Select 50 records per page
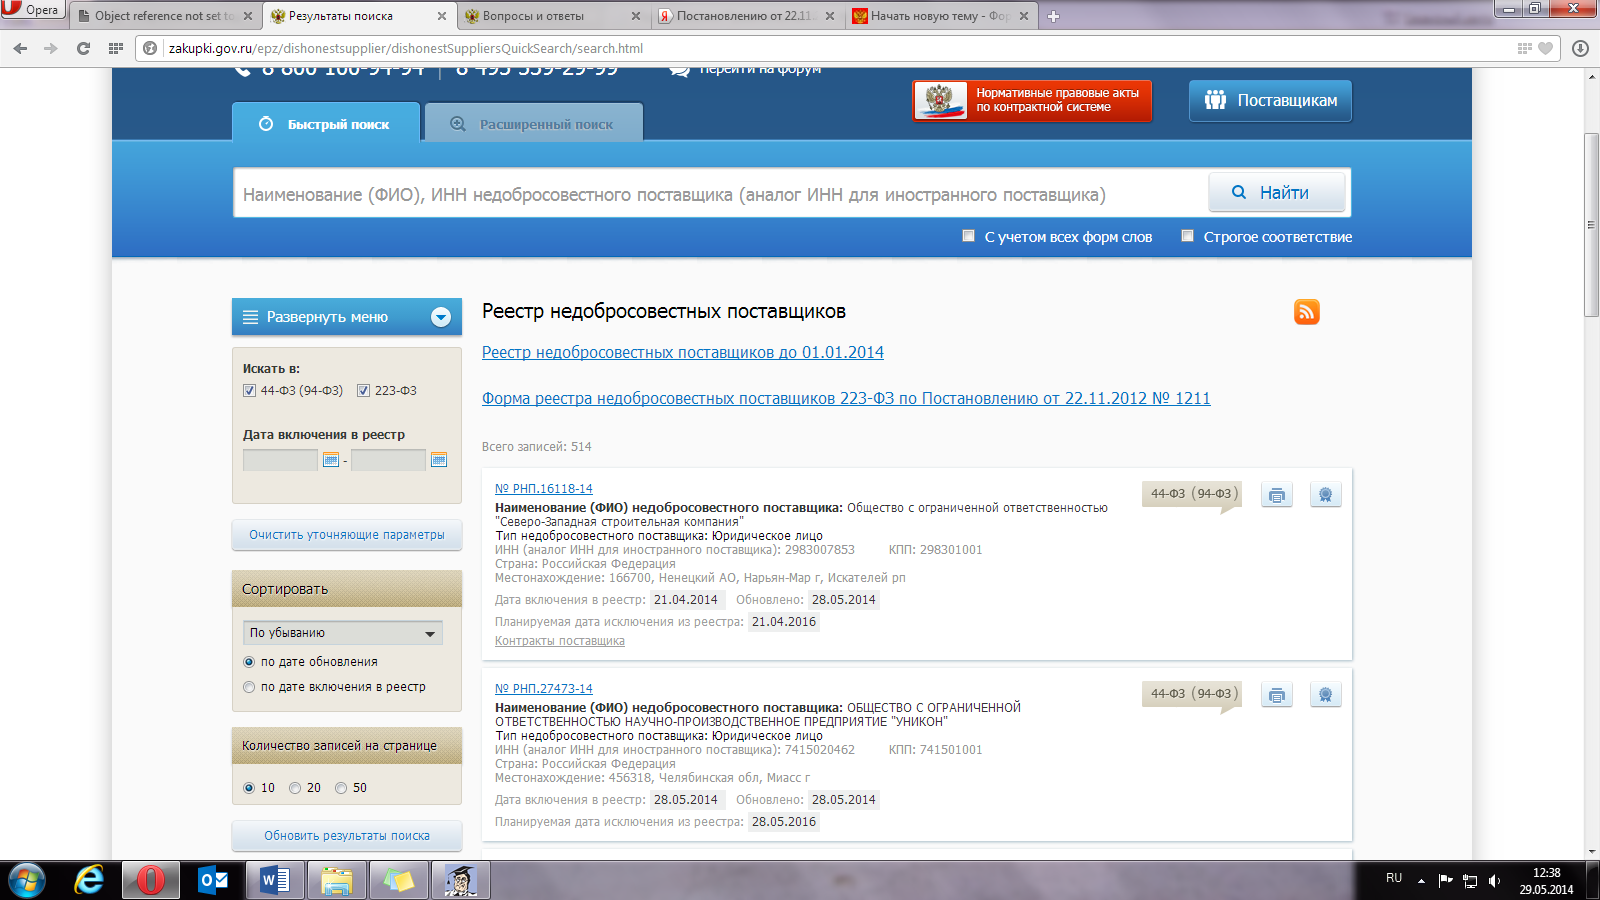Viewport: 1600px width, 900px height. [341, 788]
